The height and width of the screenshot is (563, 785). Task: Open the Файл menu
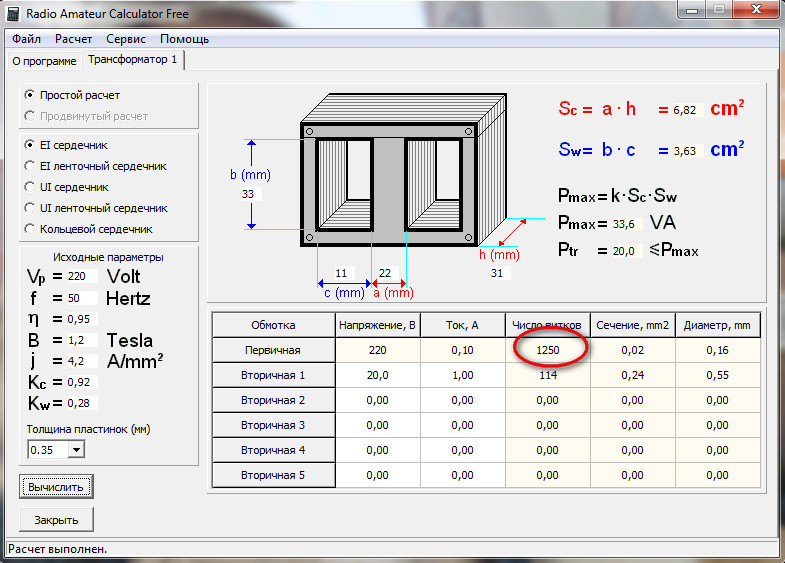pyautogui.click(x=27, y=39)
